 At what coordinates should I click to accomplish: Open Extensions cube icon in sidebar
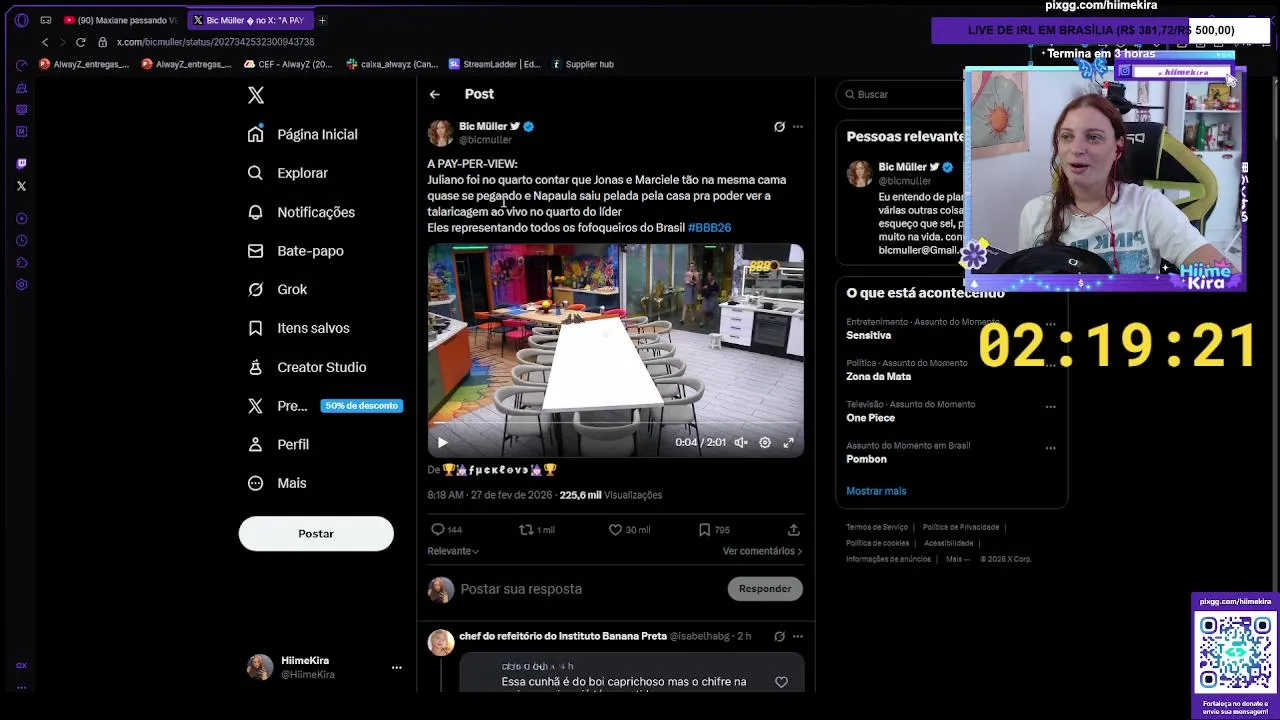(21, 262)
